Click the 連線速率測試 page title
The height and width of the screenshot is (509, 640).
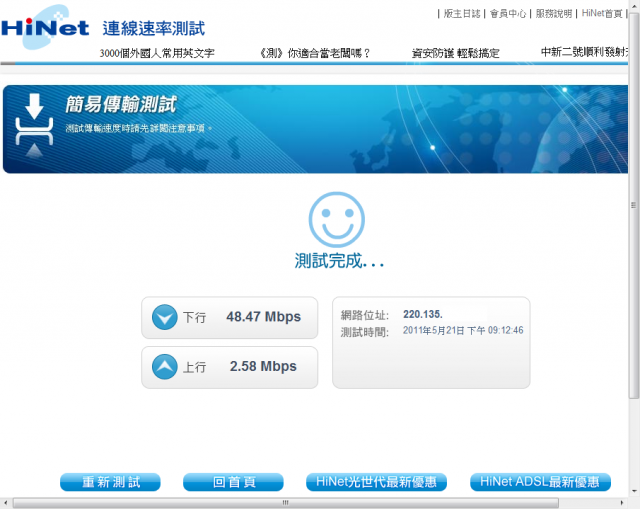(x=153, y=29)
